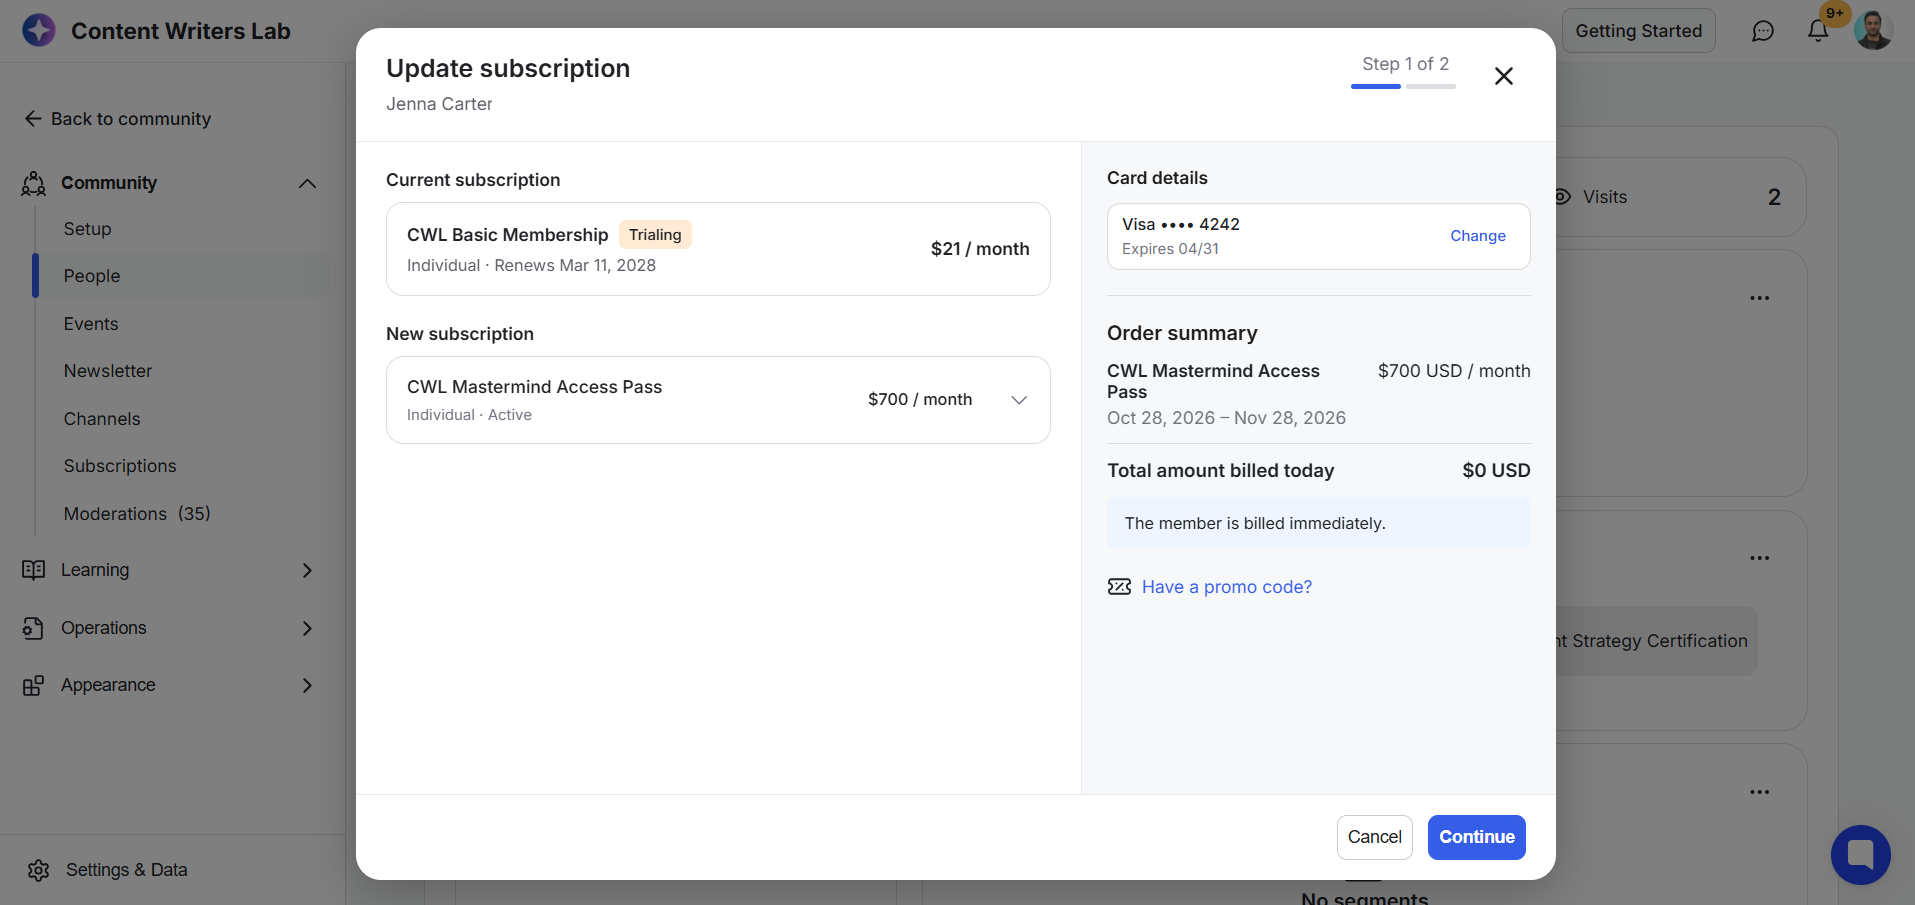Open the chat messages icon in header
The height and width of the screenshot is (905, 1915).
click(x=1763, y=31)
